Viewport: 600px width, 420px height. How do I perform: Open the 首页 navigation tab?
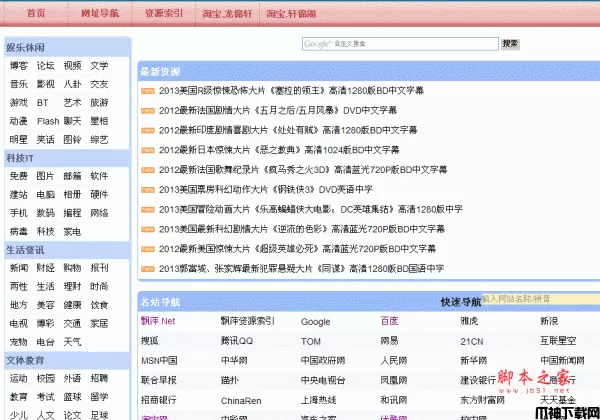click(36, 13)
